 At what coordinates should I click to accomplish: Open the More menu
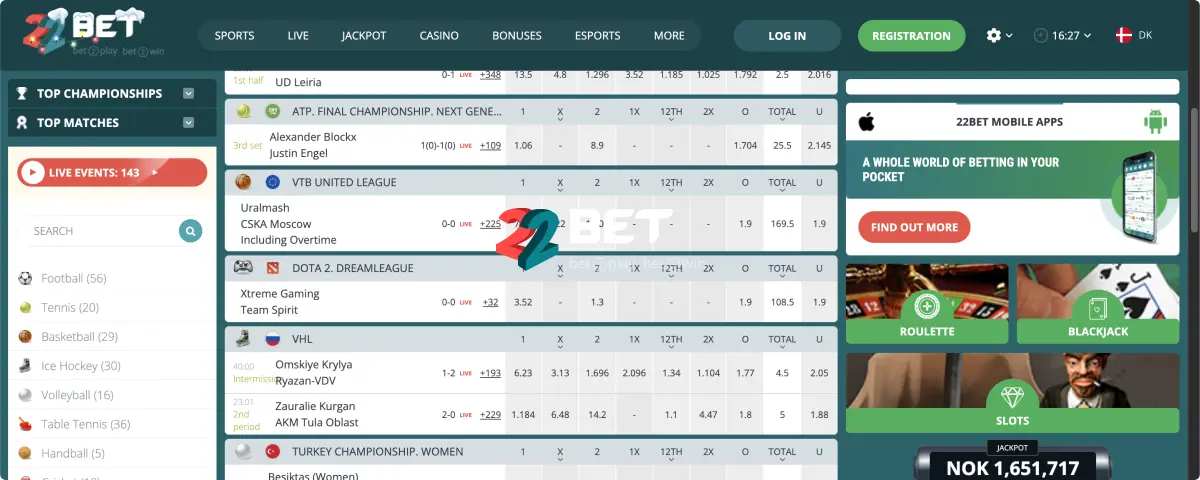tap(669, 36)
